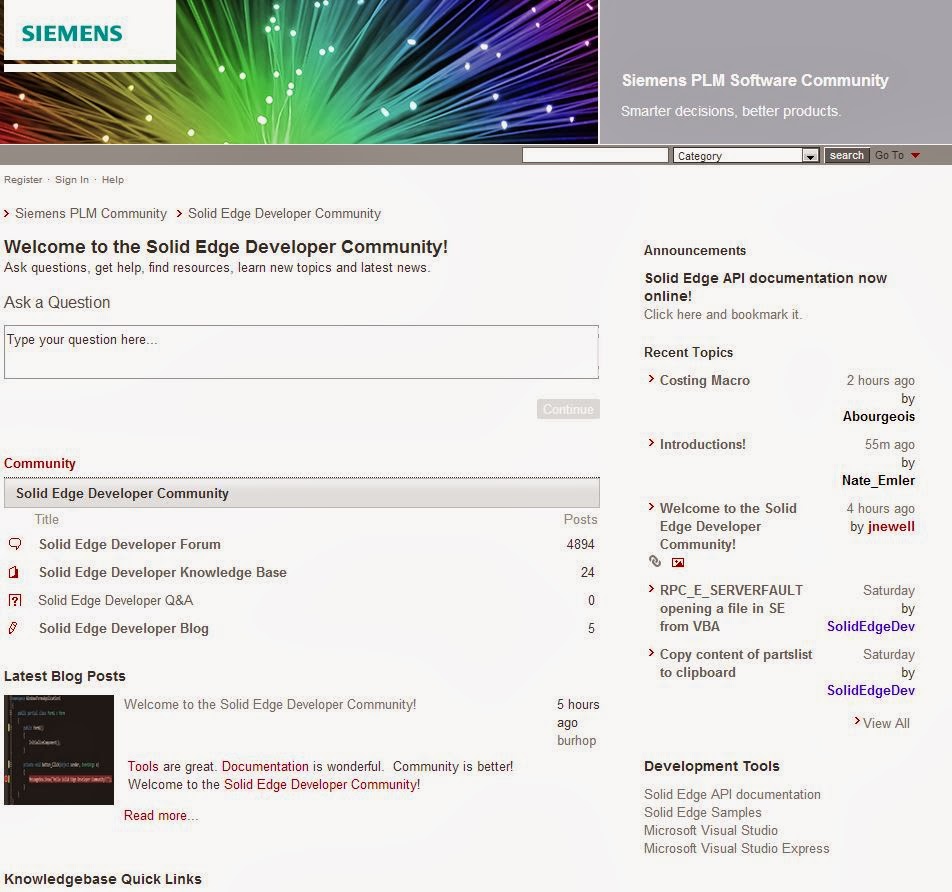Open the Welcome blog post title
Viewport: 952px width, 892px height.
[x=270, y=704]
